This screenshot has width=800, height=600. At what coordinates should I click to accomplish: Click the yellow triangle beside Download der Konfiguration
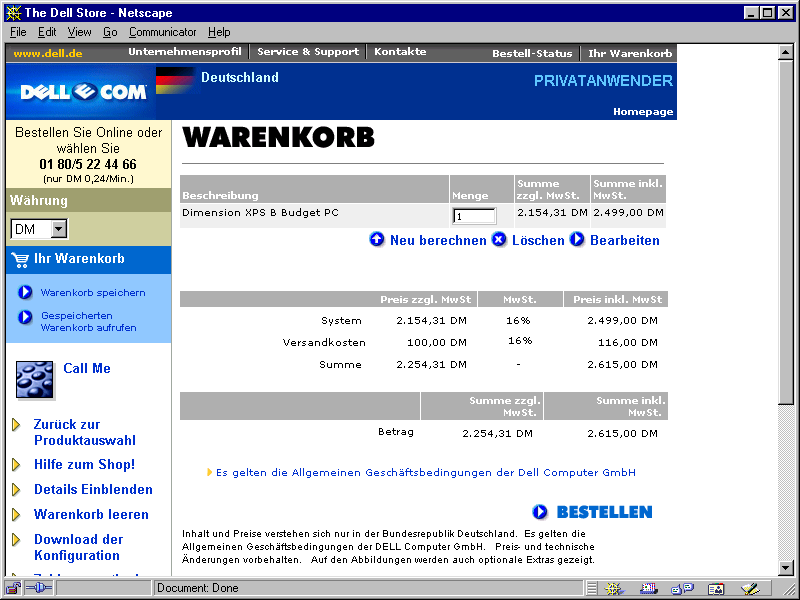tap(16, 539)
